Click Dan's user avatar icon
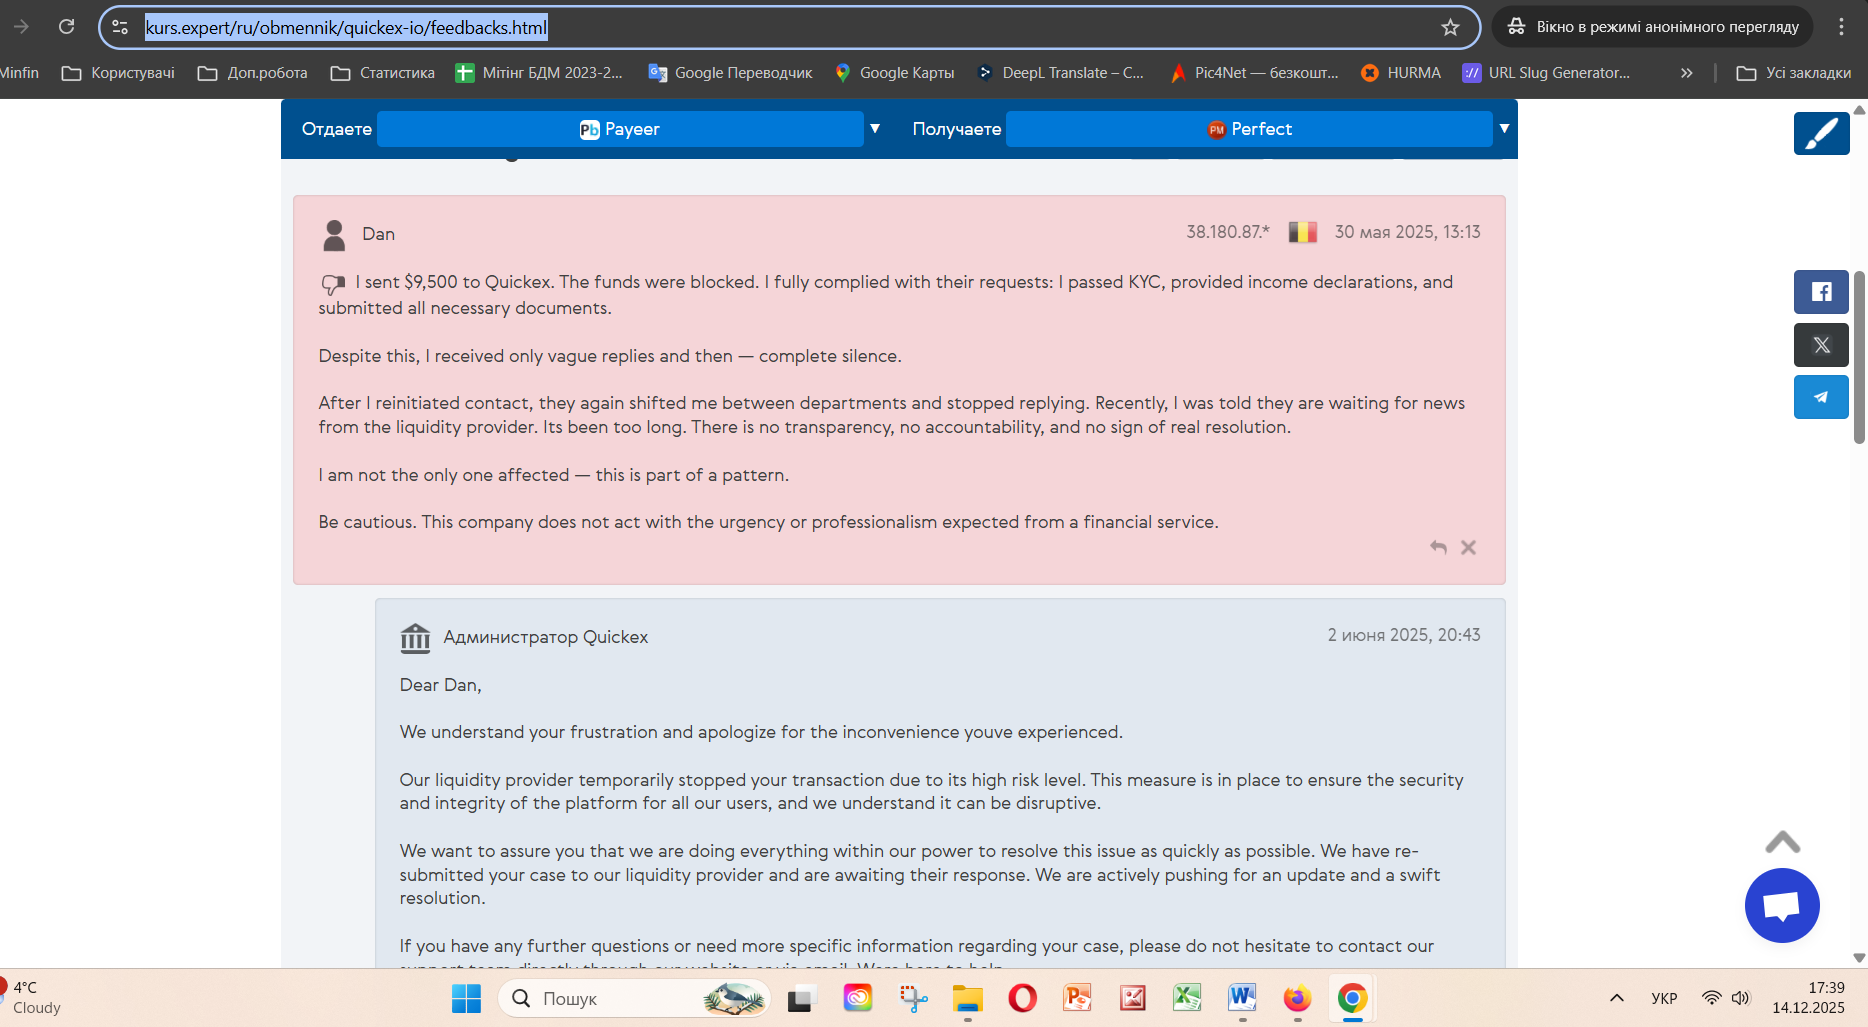This screenshot has width=1868, height=1027. click(334, 235)
